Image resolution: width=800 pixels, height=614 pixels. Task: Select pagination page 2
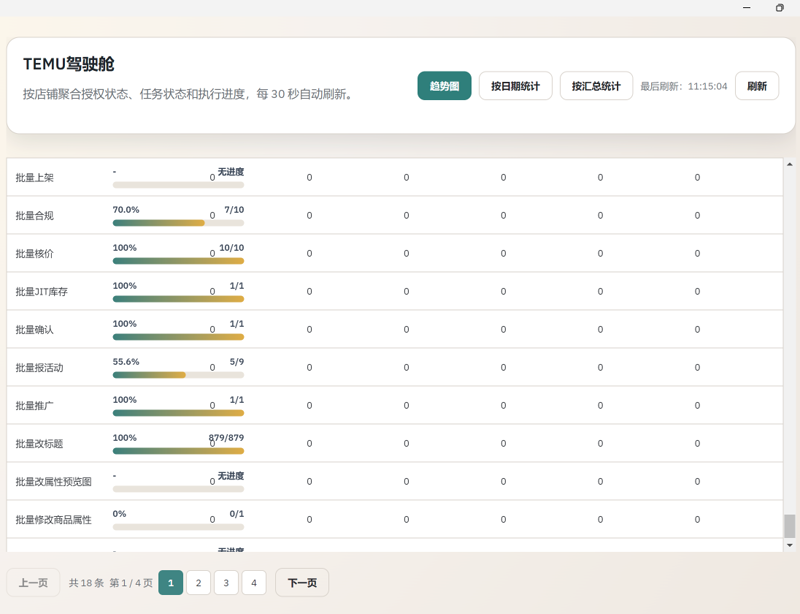198,582
